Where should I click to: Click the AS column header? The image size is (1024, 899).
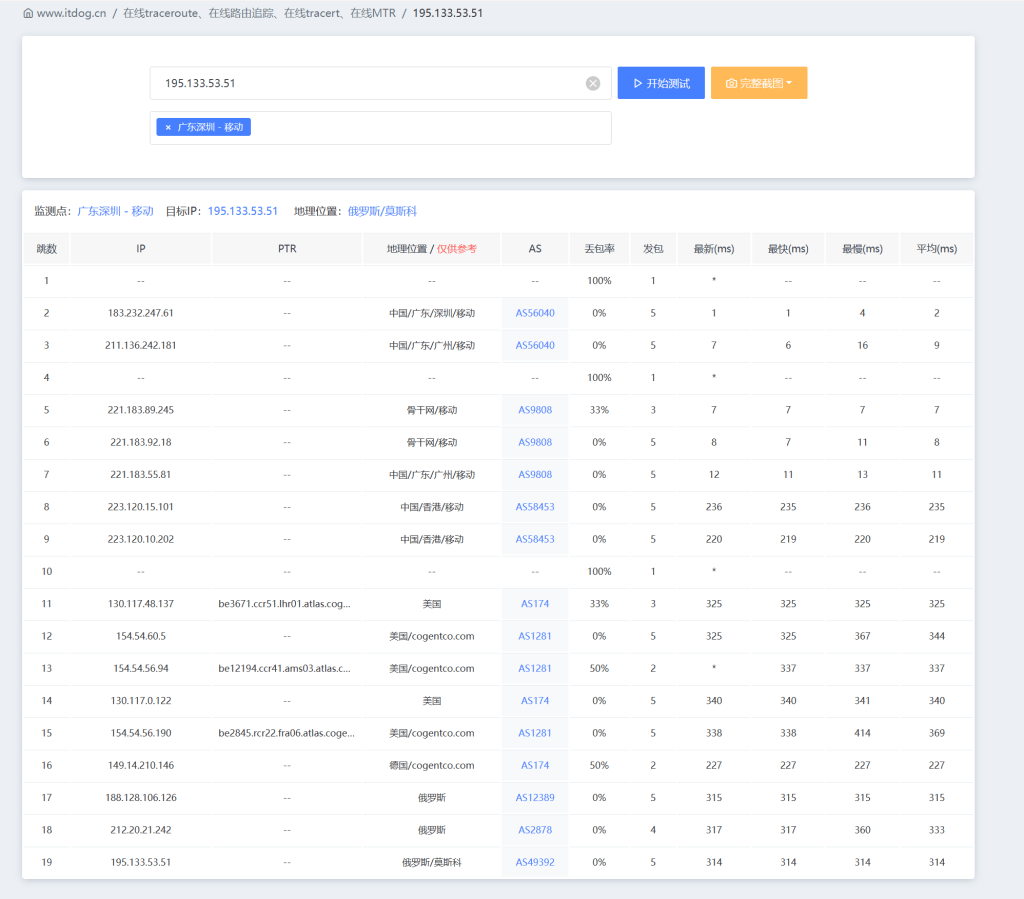pyautogui.click(x=535, y=249)
